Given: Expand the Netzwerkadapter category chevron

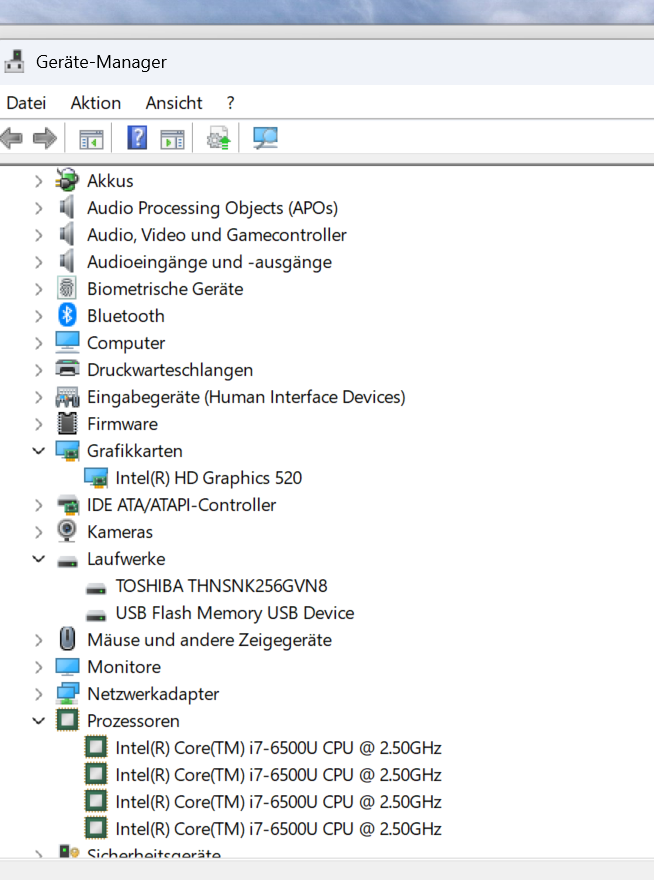Looking at the screenshot, I should coord(38,694).
